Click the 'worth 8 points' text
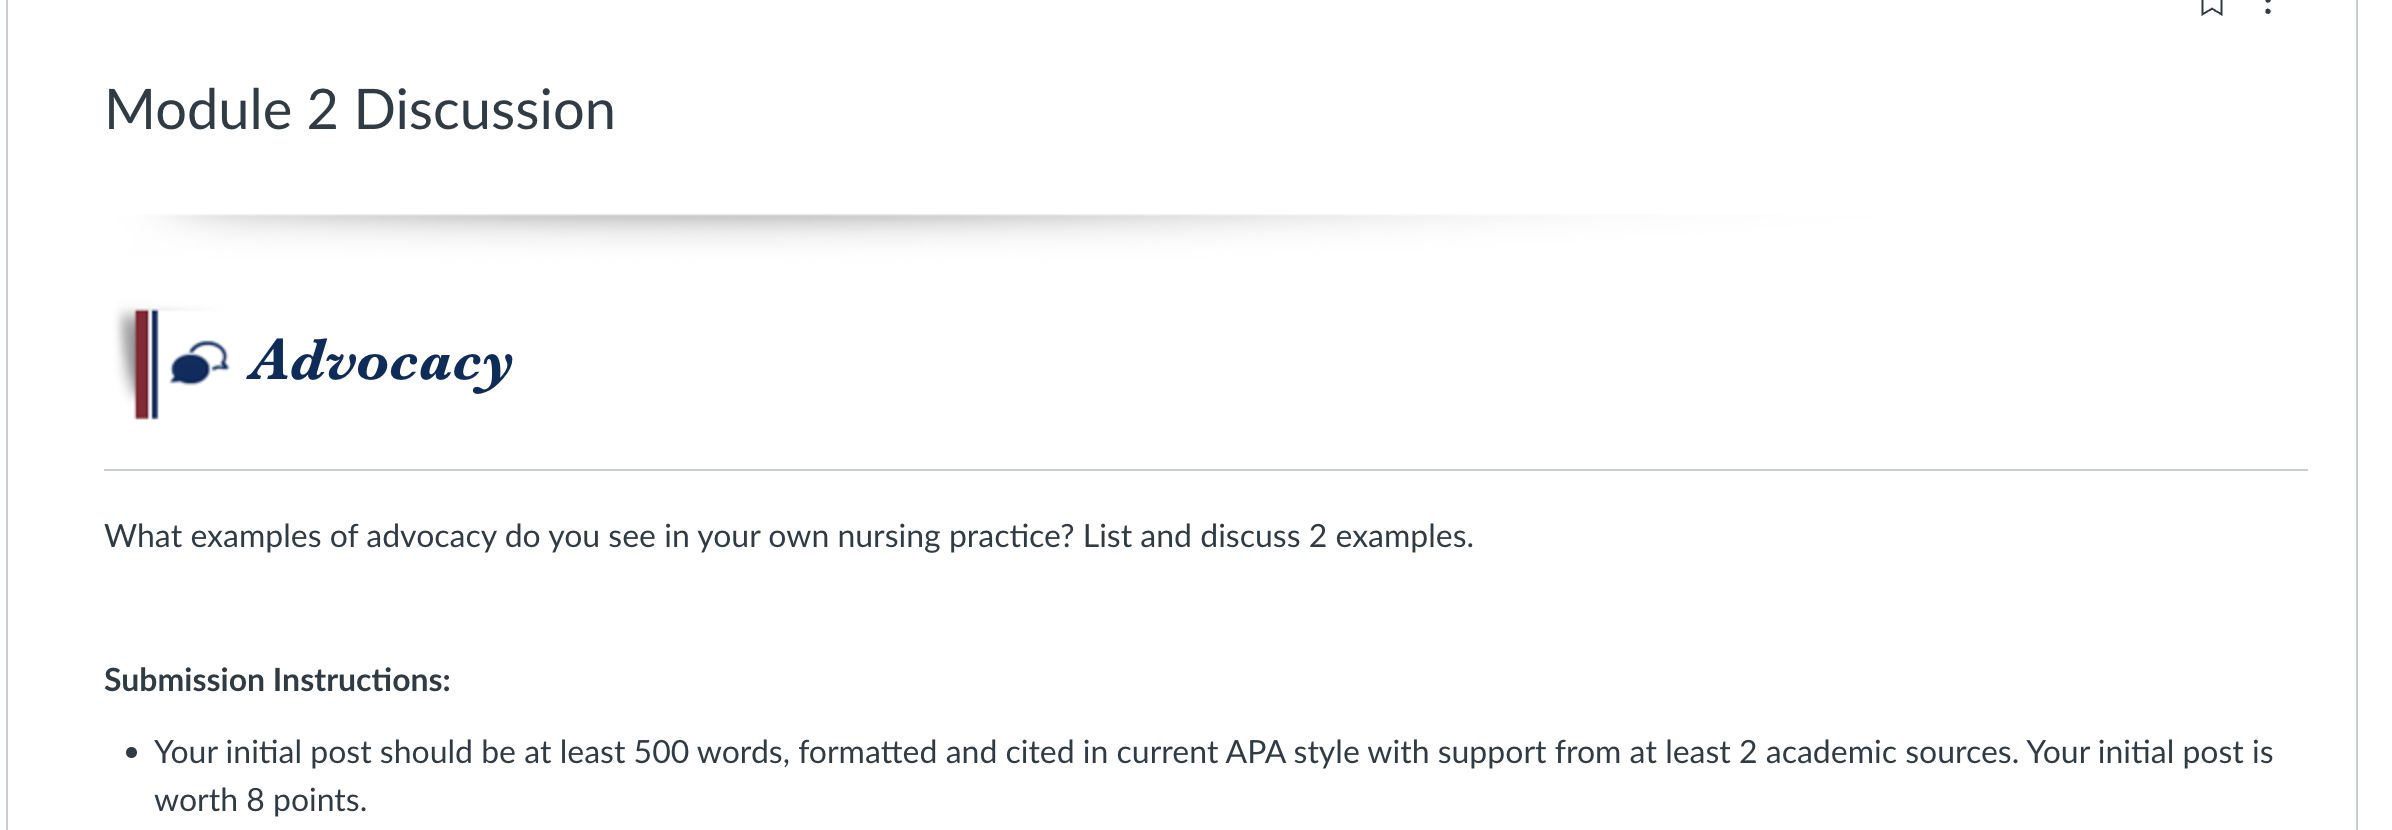 pyautogui.click(x=260, y=800)
